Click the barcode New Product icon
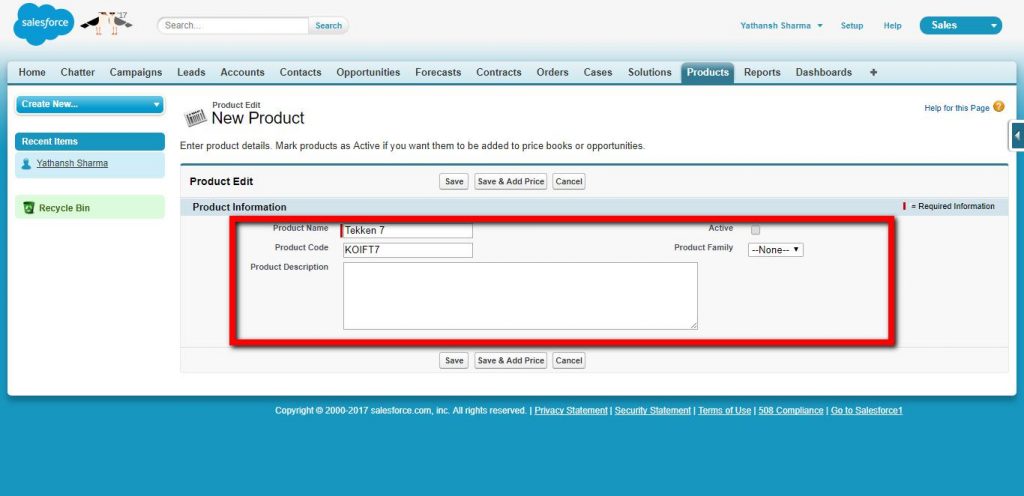The height and width of the screenshot is (496, 1024). (195, 117)
